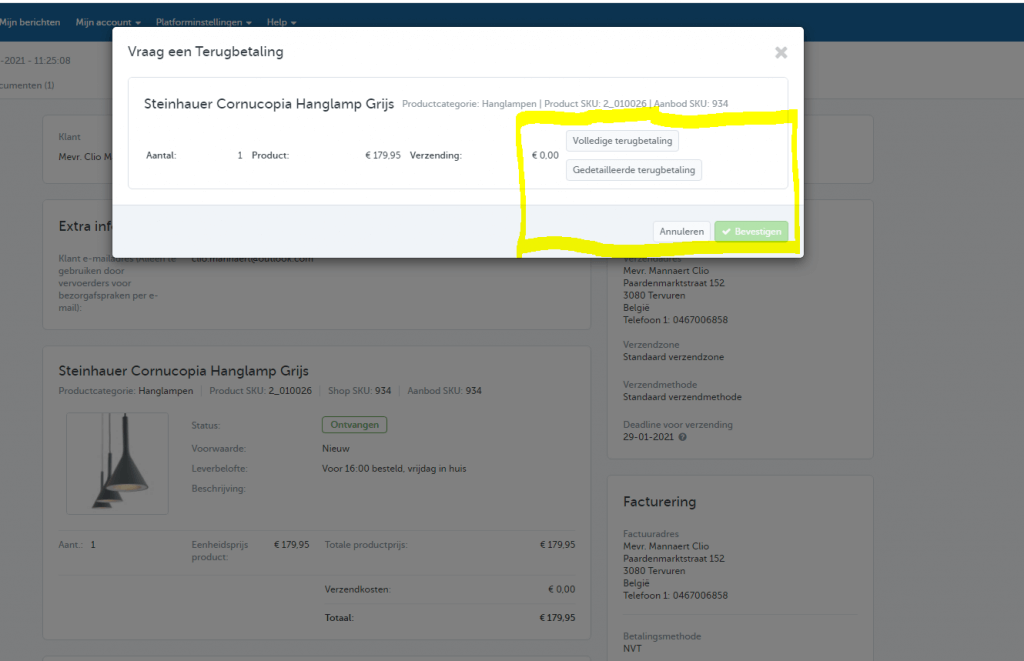This screenshot has width=1024, height=661.
Task: Click the Steinhauer Cornucopia heading in order panel
Action: [x=184, y=370]
